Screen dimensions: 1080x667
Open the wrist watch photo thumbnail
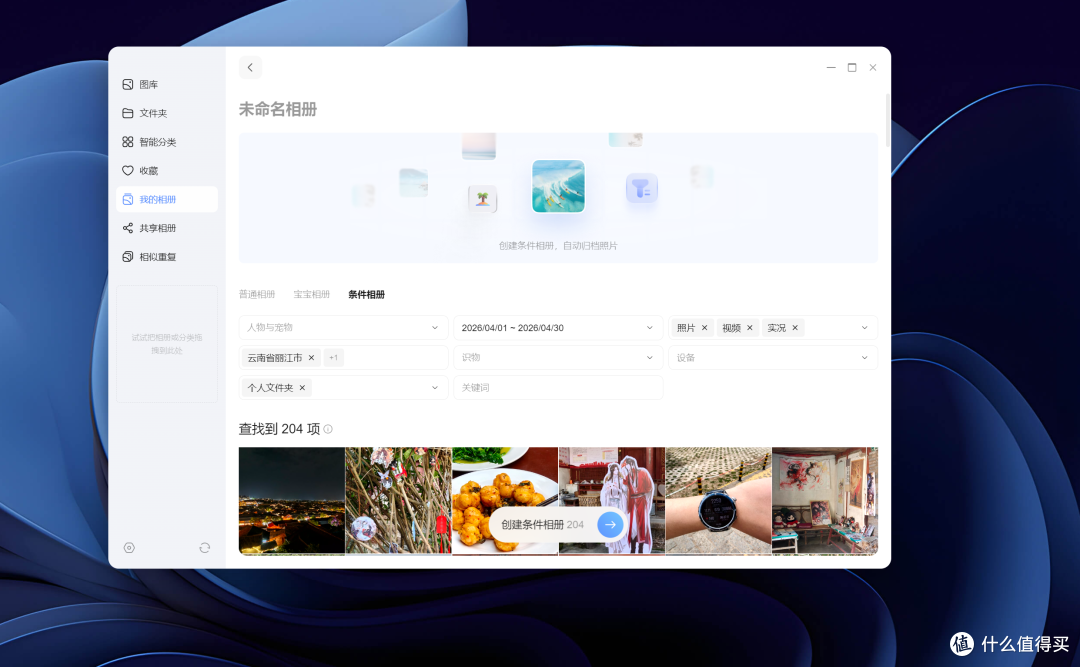pyautogui.click(x=718, y=501)
